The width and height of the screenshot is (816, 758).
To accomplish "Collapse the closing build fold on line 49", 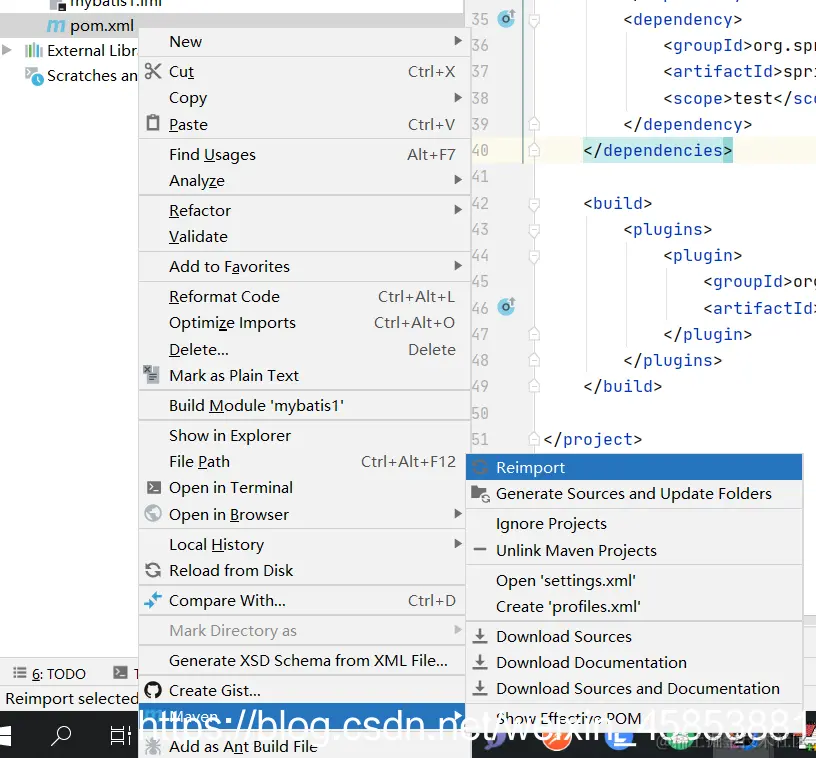I will pyautogui.click(x=534, y=386).
